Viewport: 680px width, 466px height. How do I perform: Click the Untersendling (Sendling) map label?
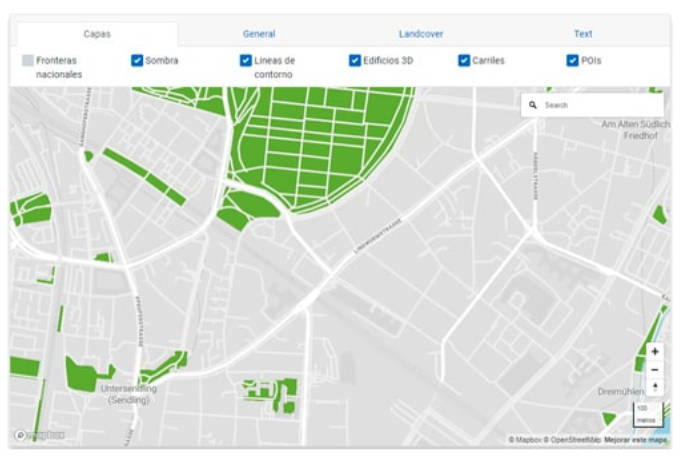128,394
